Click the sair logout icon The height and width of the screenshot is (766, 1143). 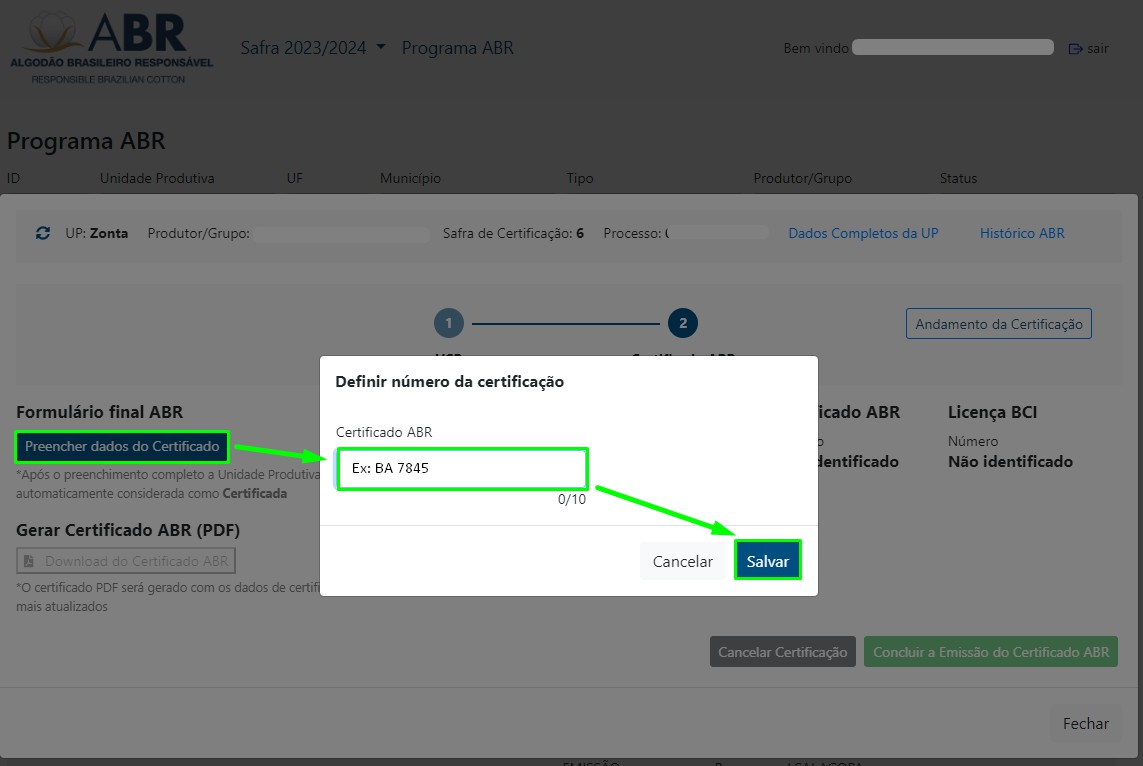point(1076,49)
